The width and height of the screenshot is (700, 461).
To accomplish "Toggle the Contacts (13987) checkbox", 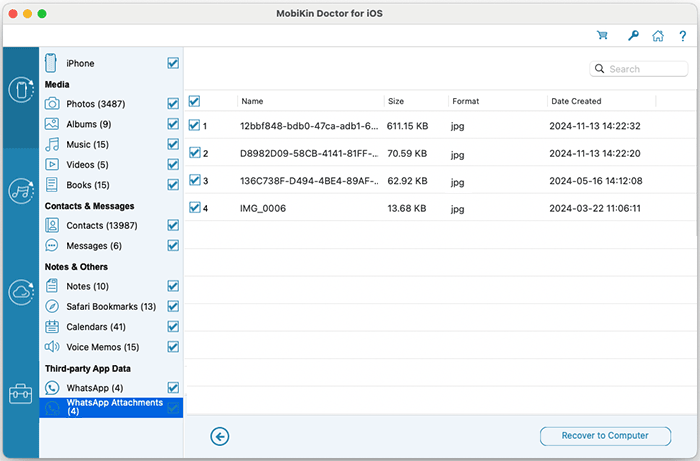I will click(173, 225).
